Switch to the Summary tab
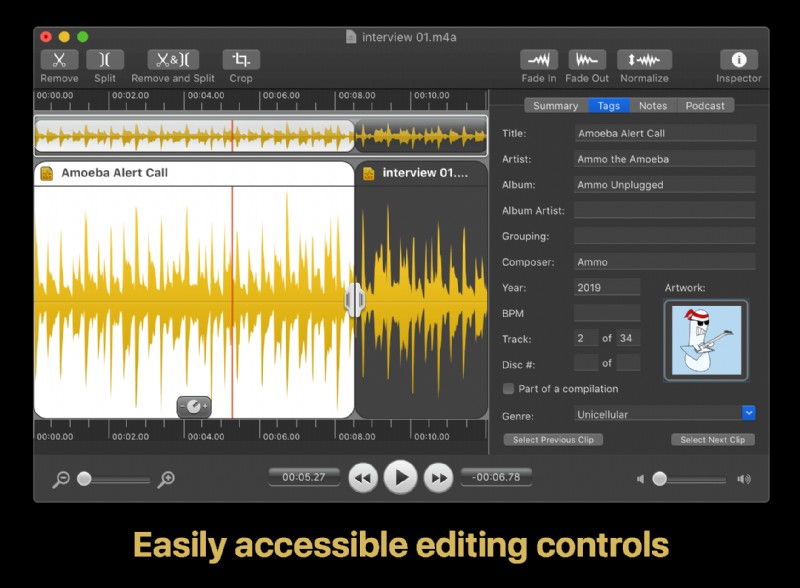 tap(554, 105)
